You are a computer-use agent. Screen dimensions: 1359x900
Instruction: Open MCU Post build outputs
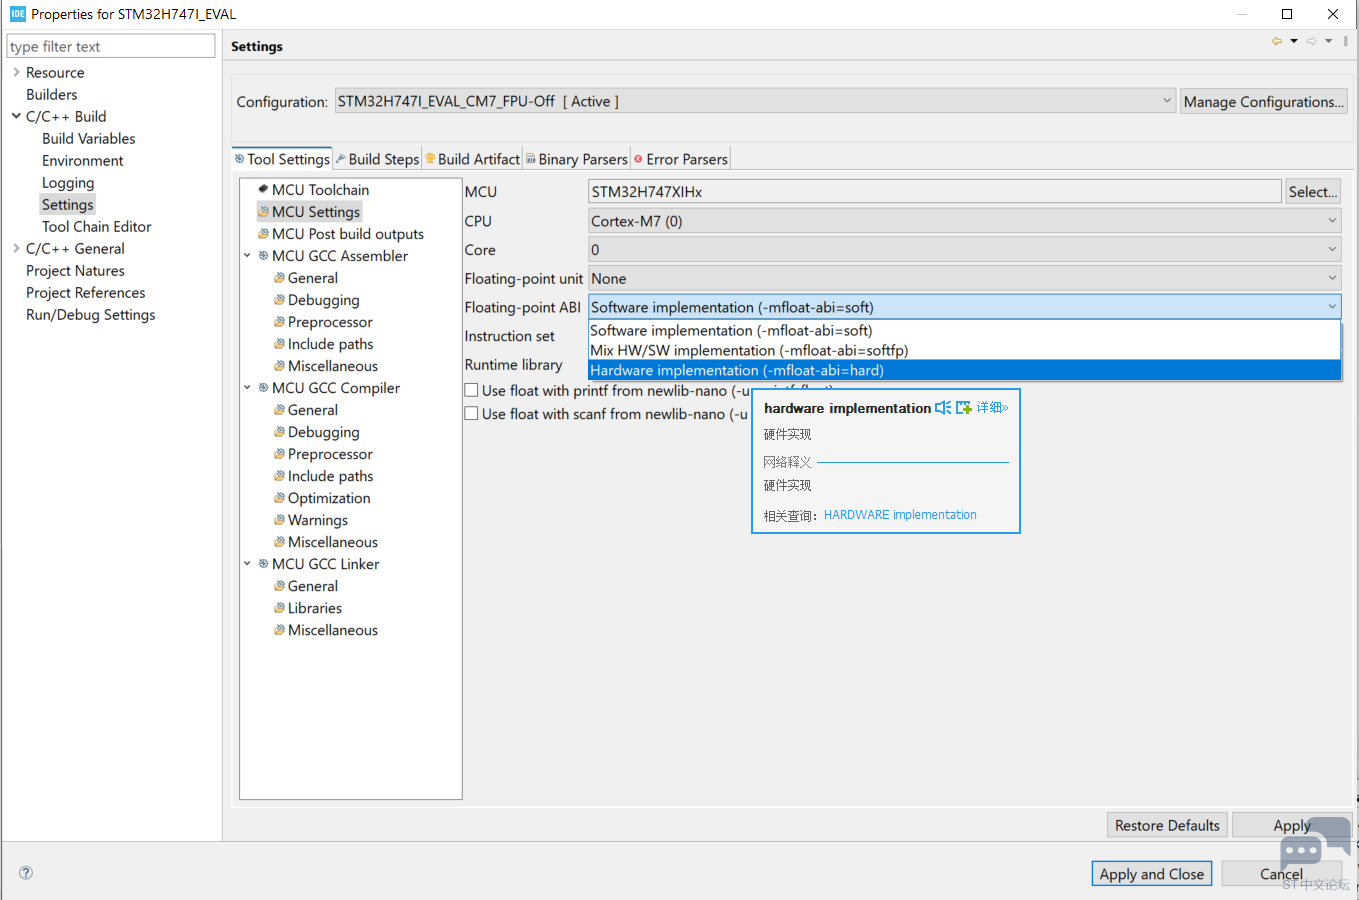[347, 234]
